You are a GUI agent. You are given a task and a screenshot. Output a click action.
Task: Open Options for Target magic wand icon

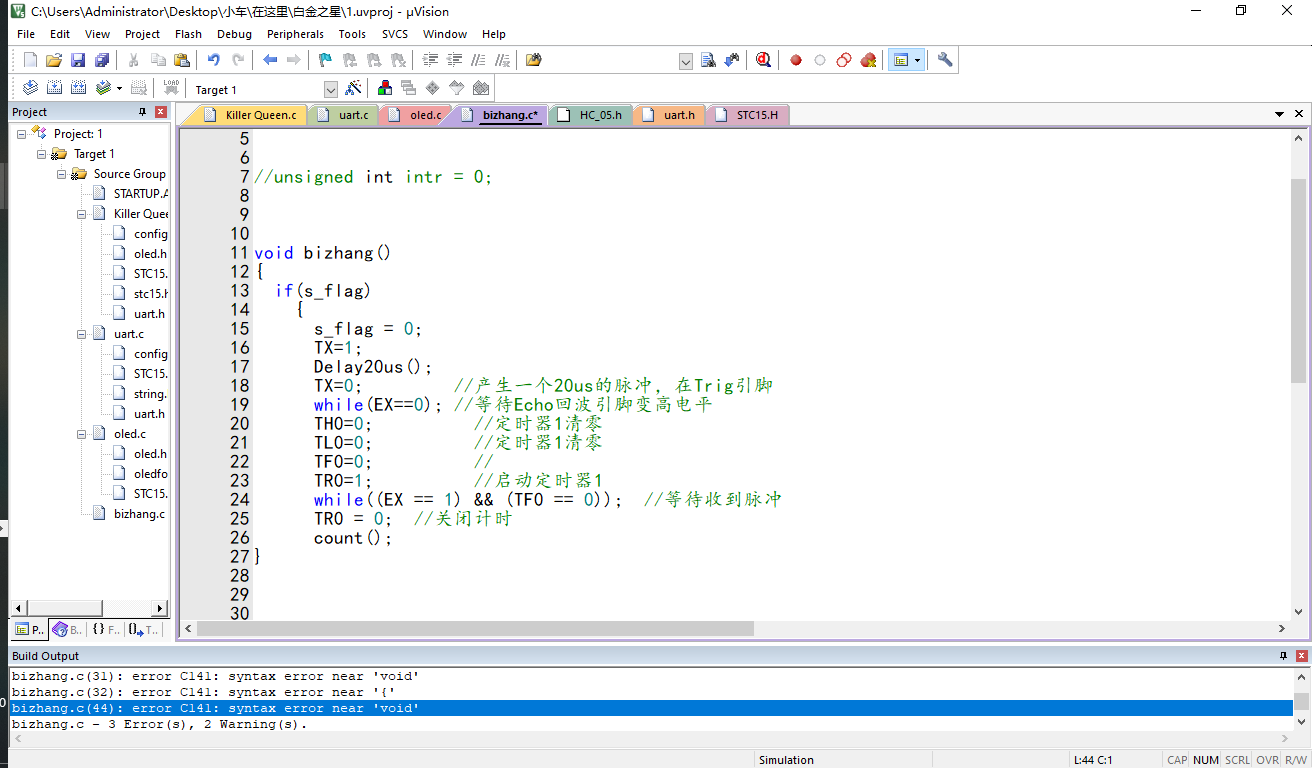pos(353,88)
